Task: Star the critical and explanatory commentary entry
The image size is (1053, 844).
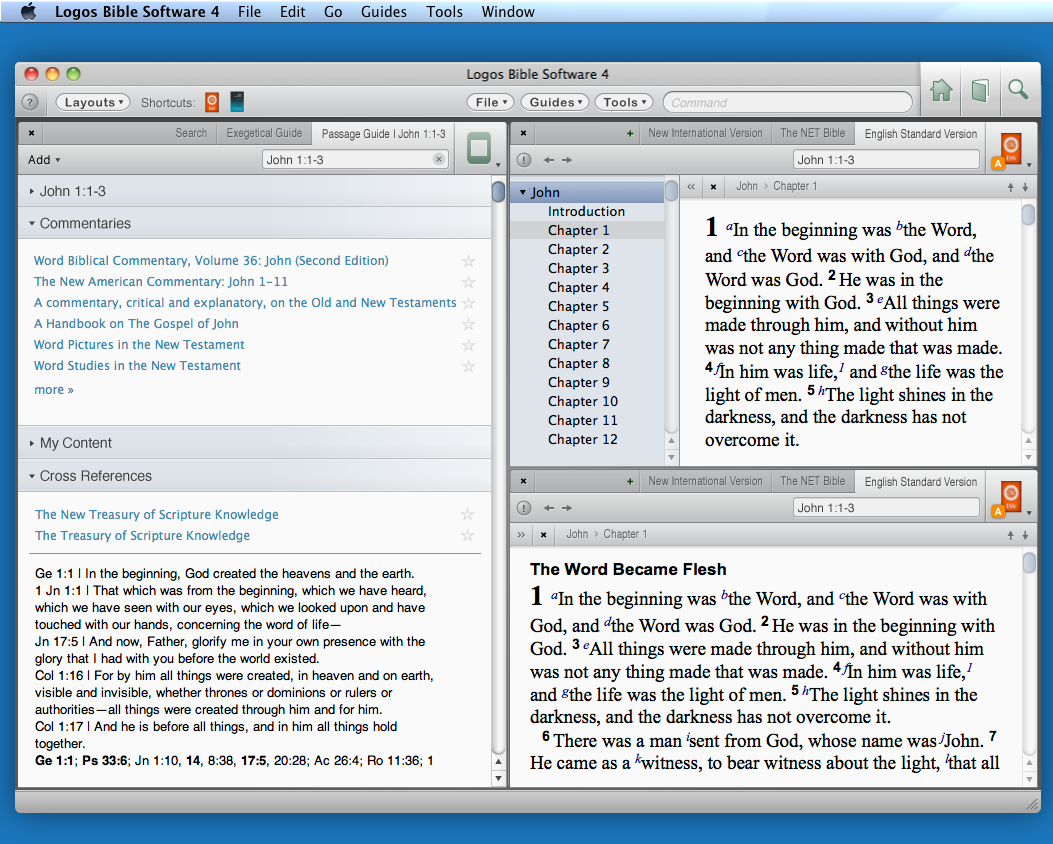Action: pos(468,303)
